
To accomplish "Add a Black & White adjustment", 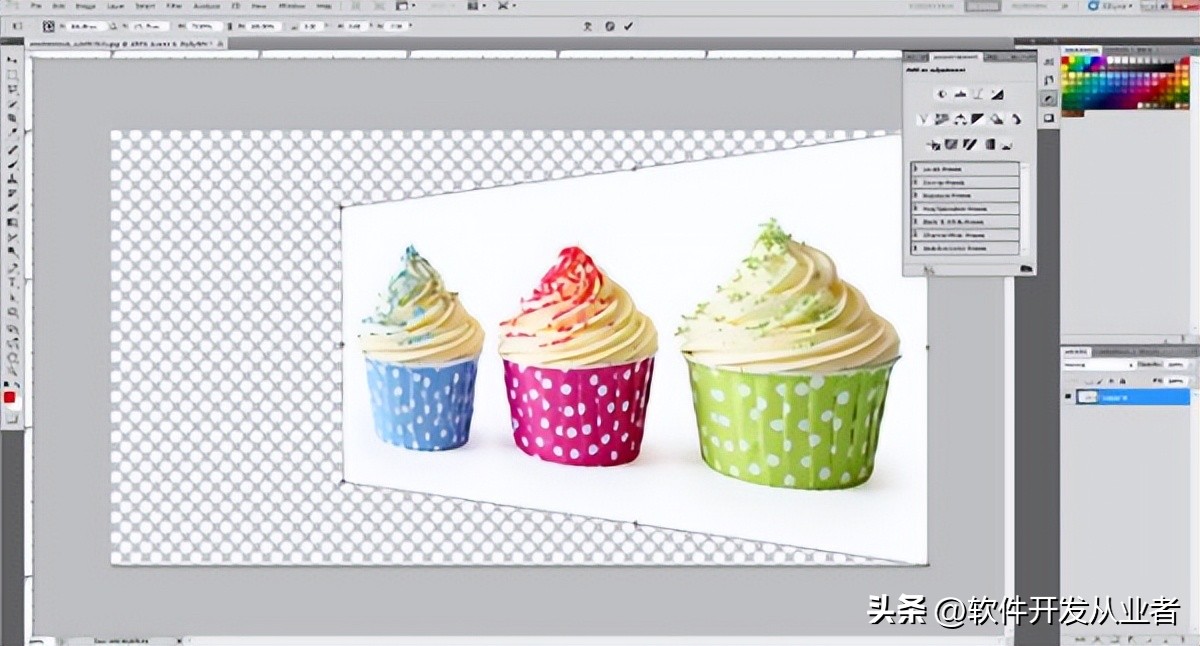I will point(978,119).
